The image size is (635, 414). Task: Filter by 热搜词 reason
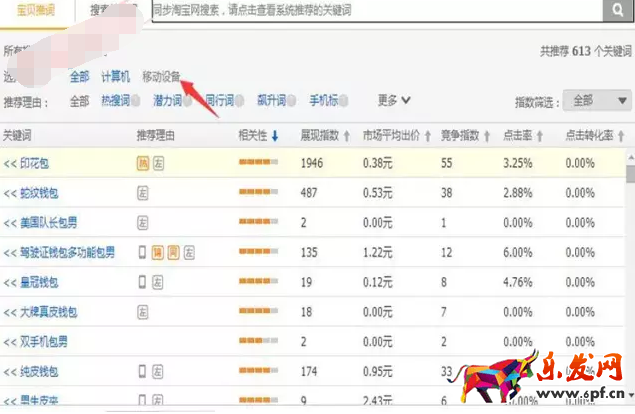point(115,100)
